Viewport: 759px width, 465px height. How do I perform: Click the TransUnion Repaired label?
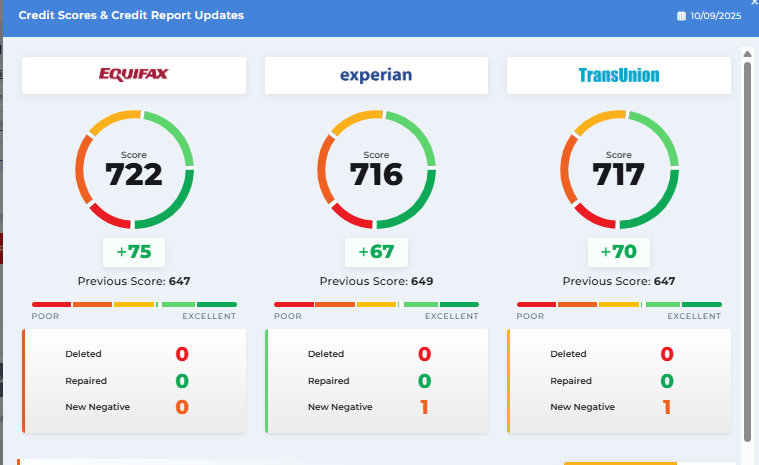click(x=571, y=381)
